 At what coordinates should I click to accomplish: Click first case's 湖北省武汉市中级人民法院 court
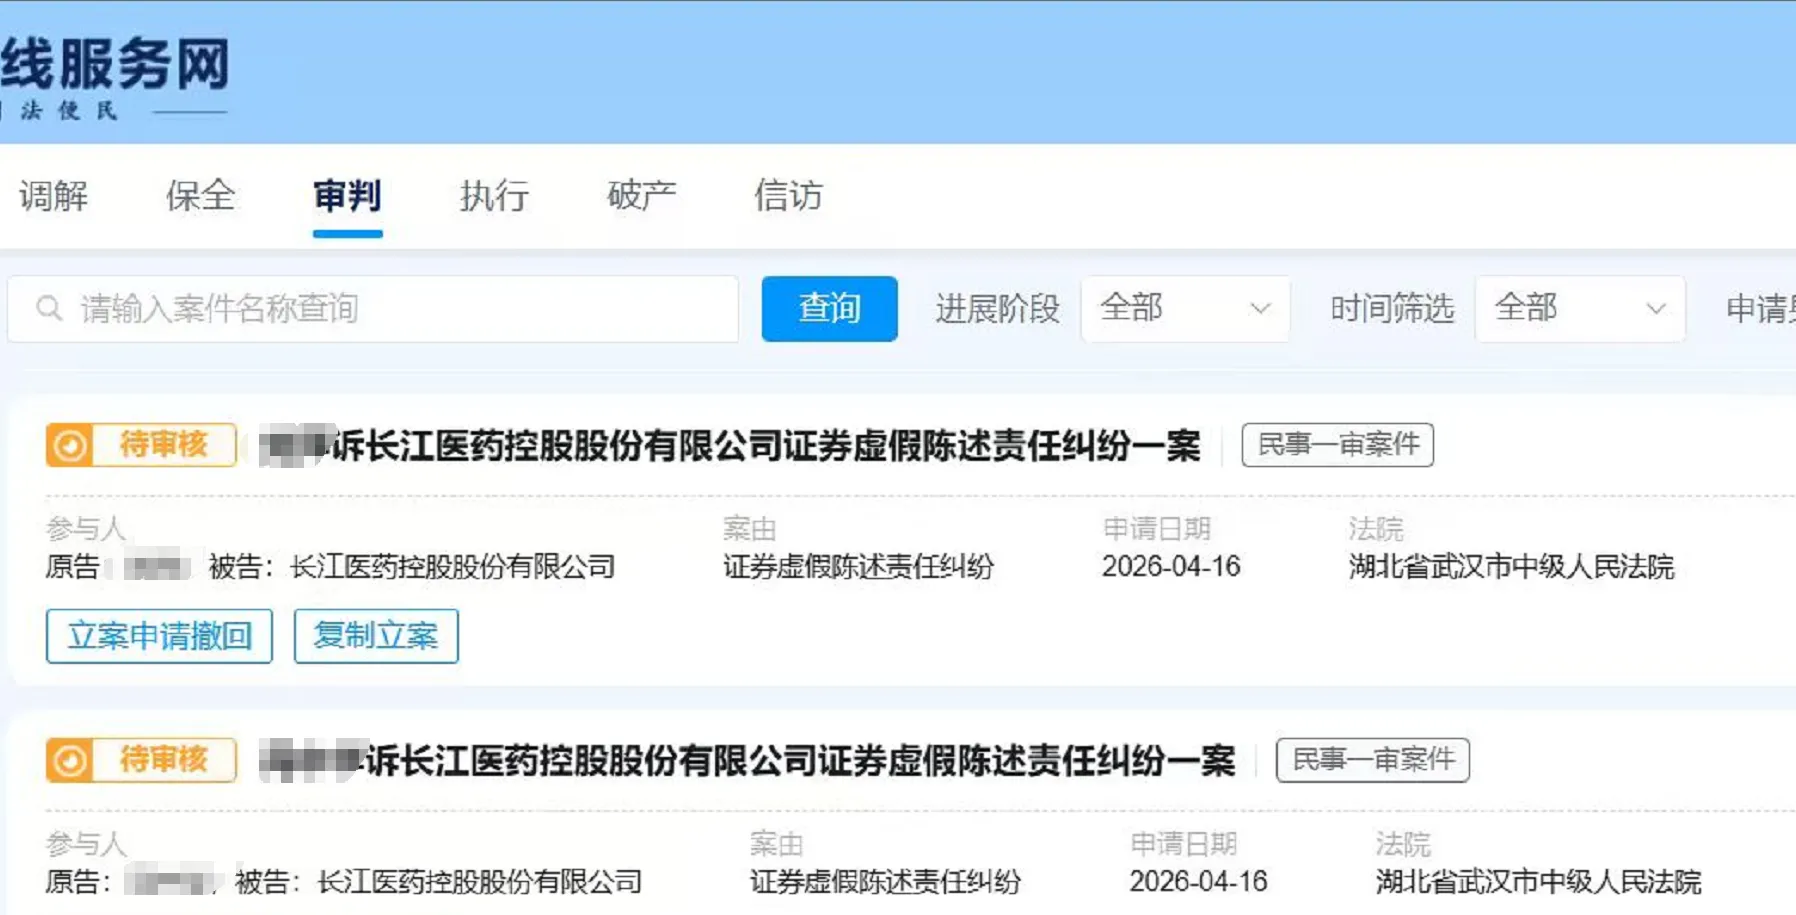click(x=1511, y=567)
